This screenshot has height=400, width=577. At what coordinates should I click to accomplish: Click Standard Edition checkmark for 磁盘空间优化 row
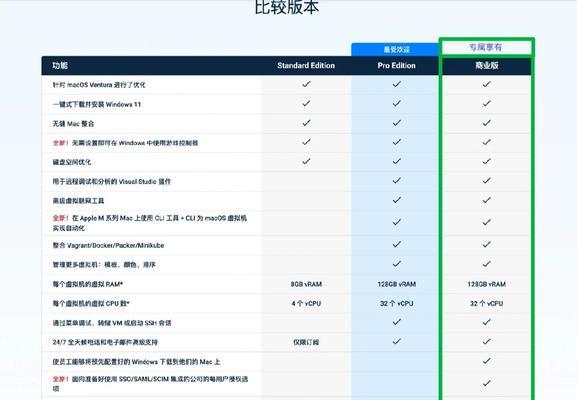(306, 162)
